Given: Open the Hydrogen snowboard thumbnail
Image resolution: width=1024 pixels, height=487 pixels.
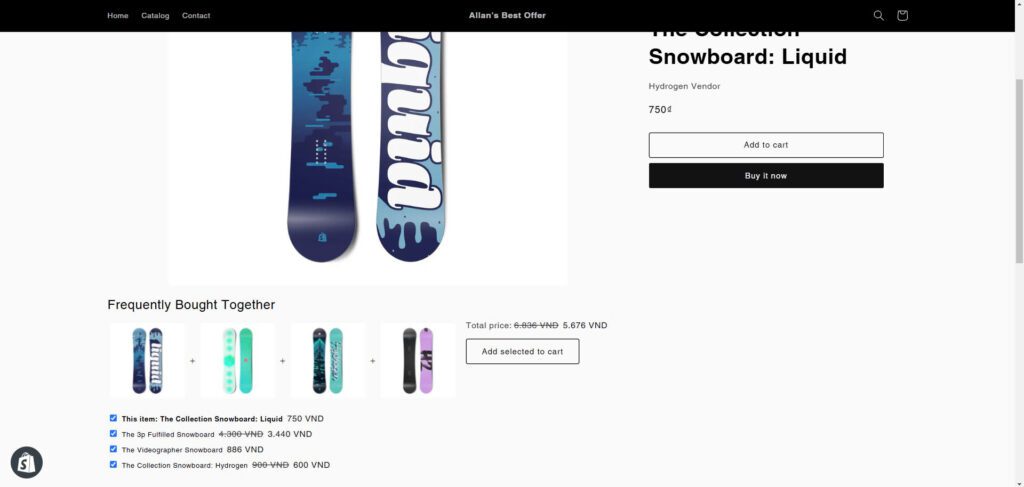Looking at the screenshot, I should coord(418,360).
